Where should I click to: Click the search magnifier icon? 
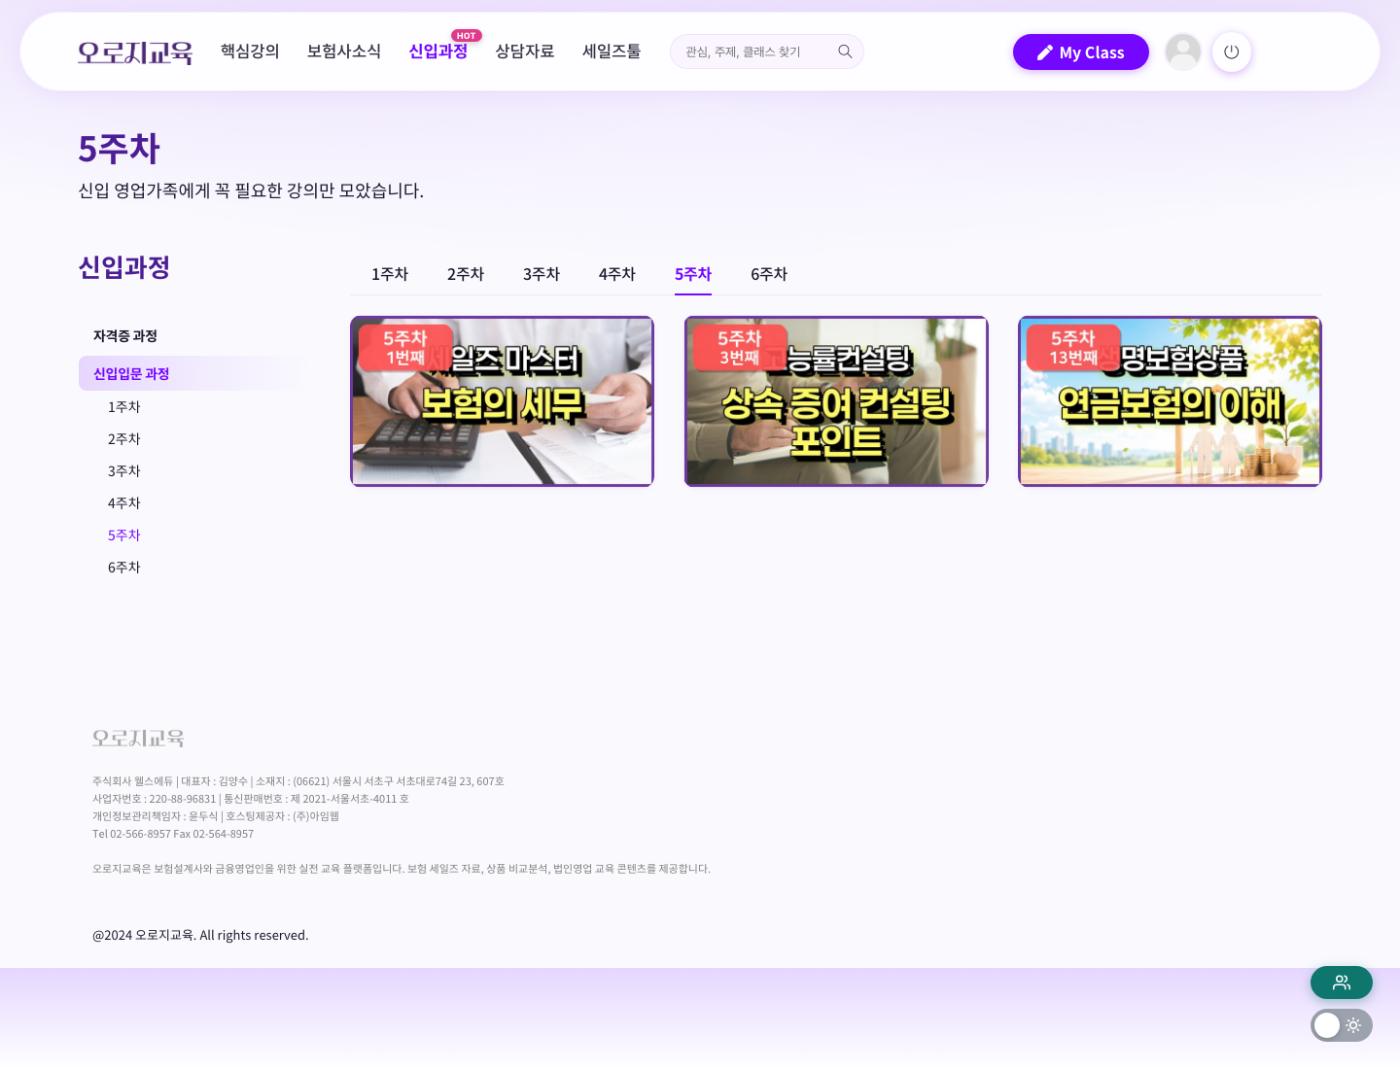coord(845,52)
